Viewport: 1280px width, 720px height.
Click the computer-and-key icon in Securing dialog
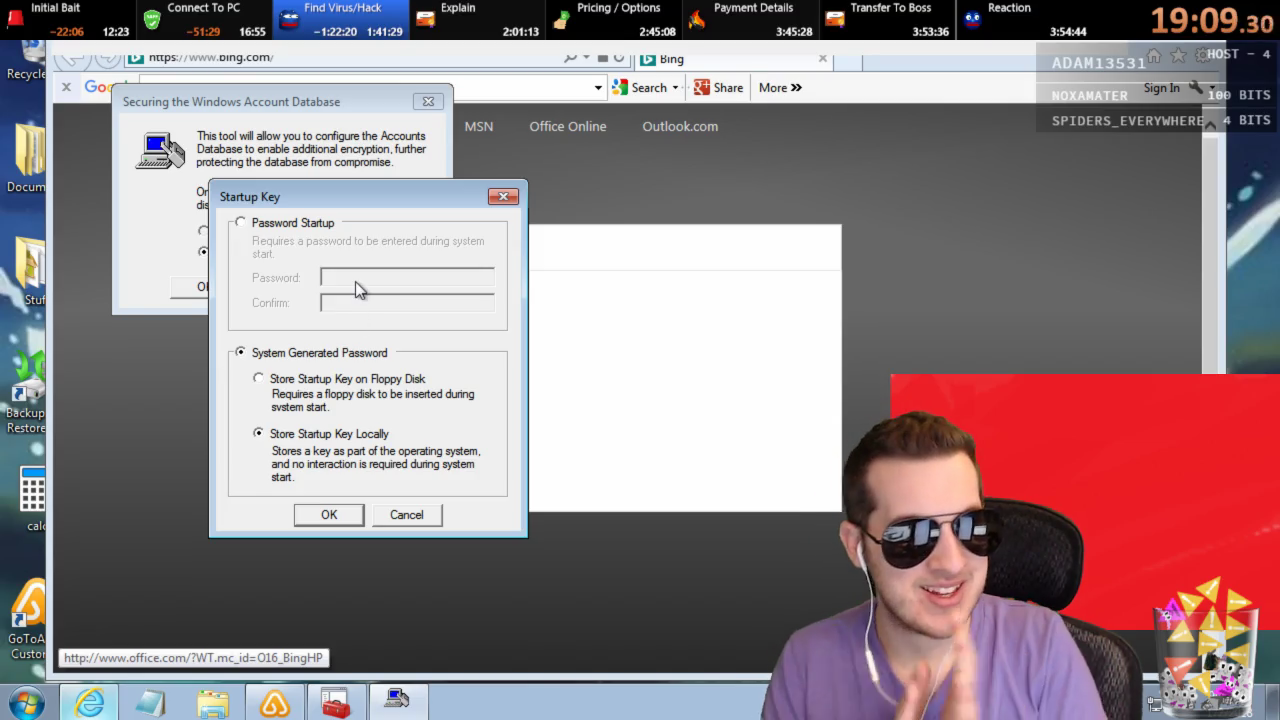(x=160, y=150)
